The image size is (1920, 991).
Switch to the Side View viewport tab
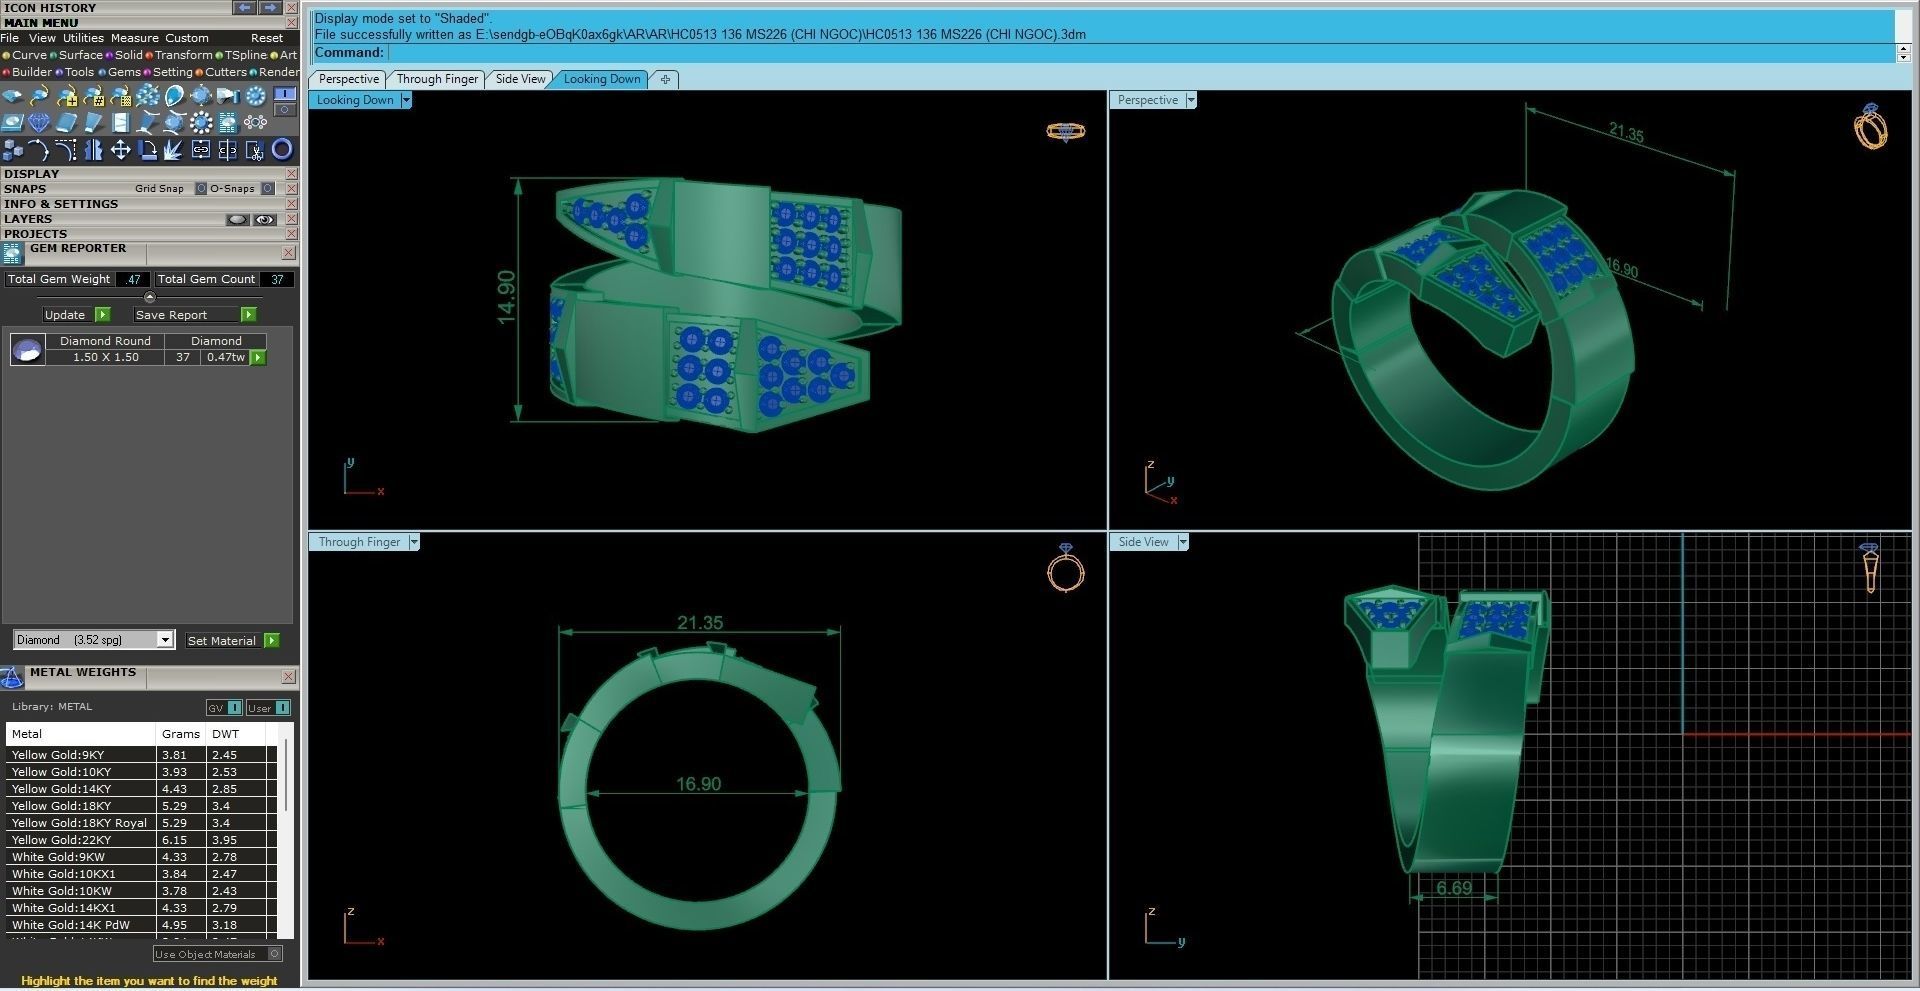(x=521, y=79)
